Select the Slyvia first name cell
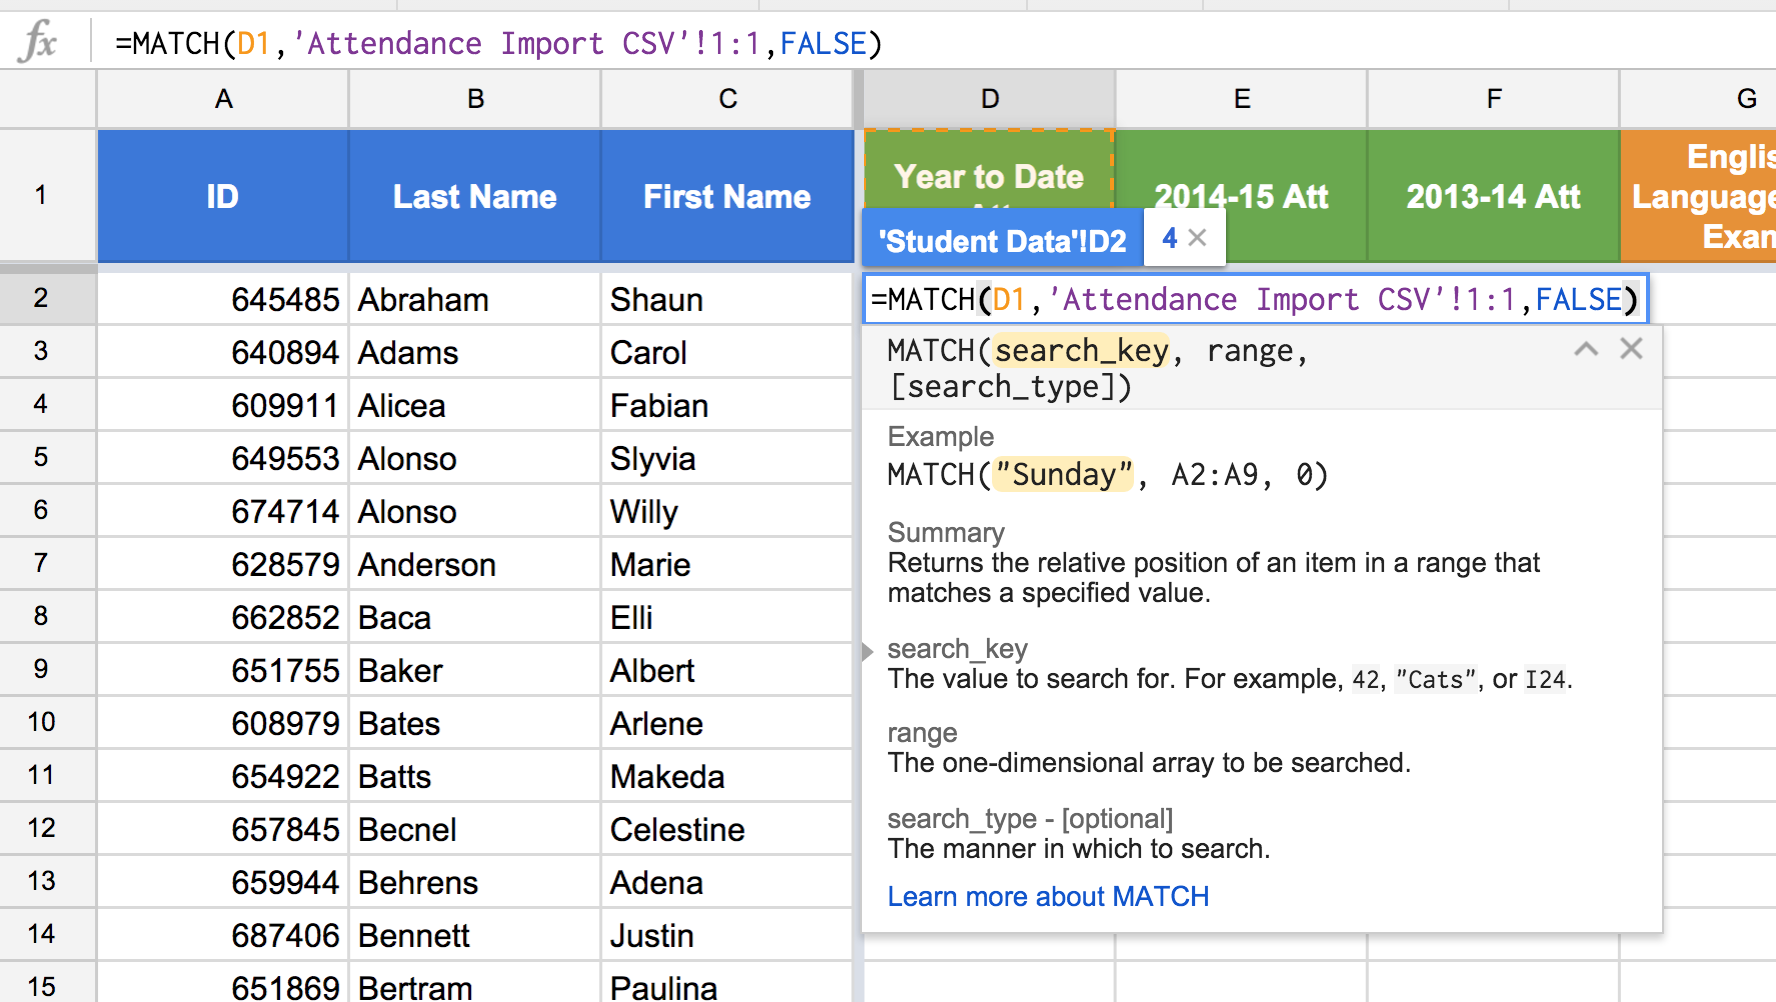This screenshot has width=1776, height=1002. 727,458
